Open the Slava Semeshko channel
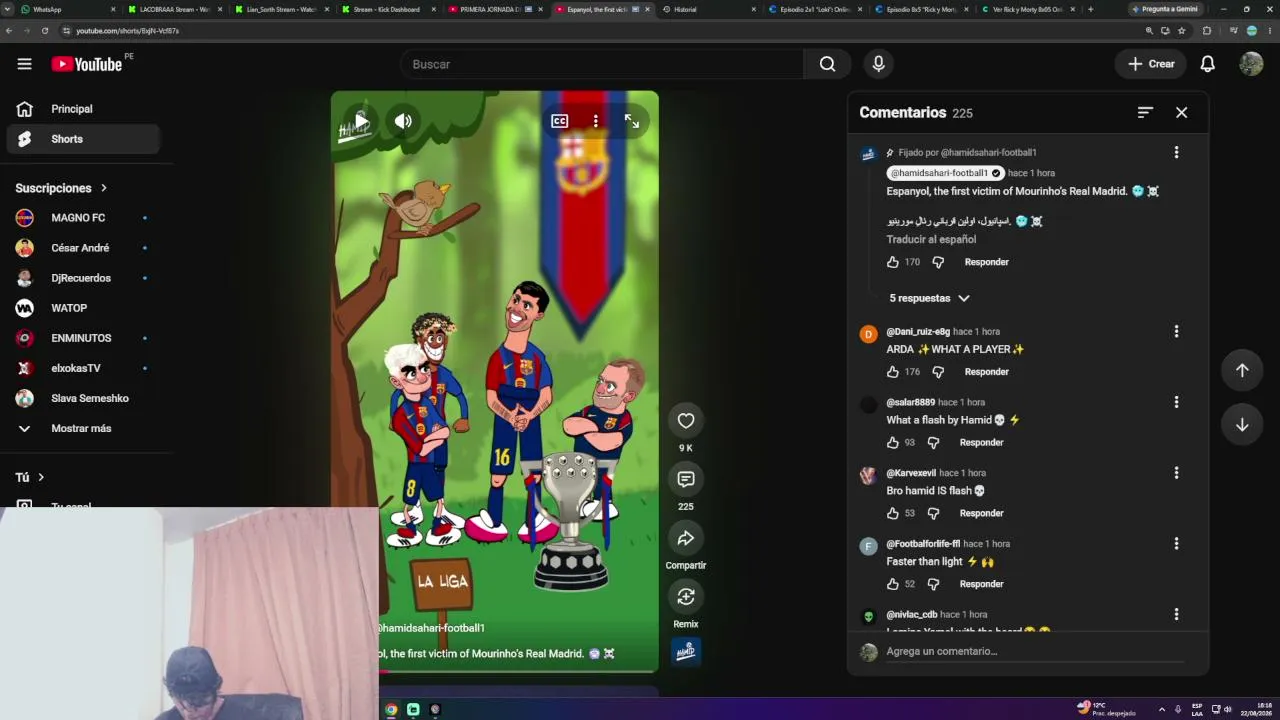 click(x=84, y=398)
